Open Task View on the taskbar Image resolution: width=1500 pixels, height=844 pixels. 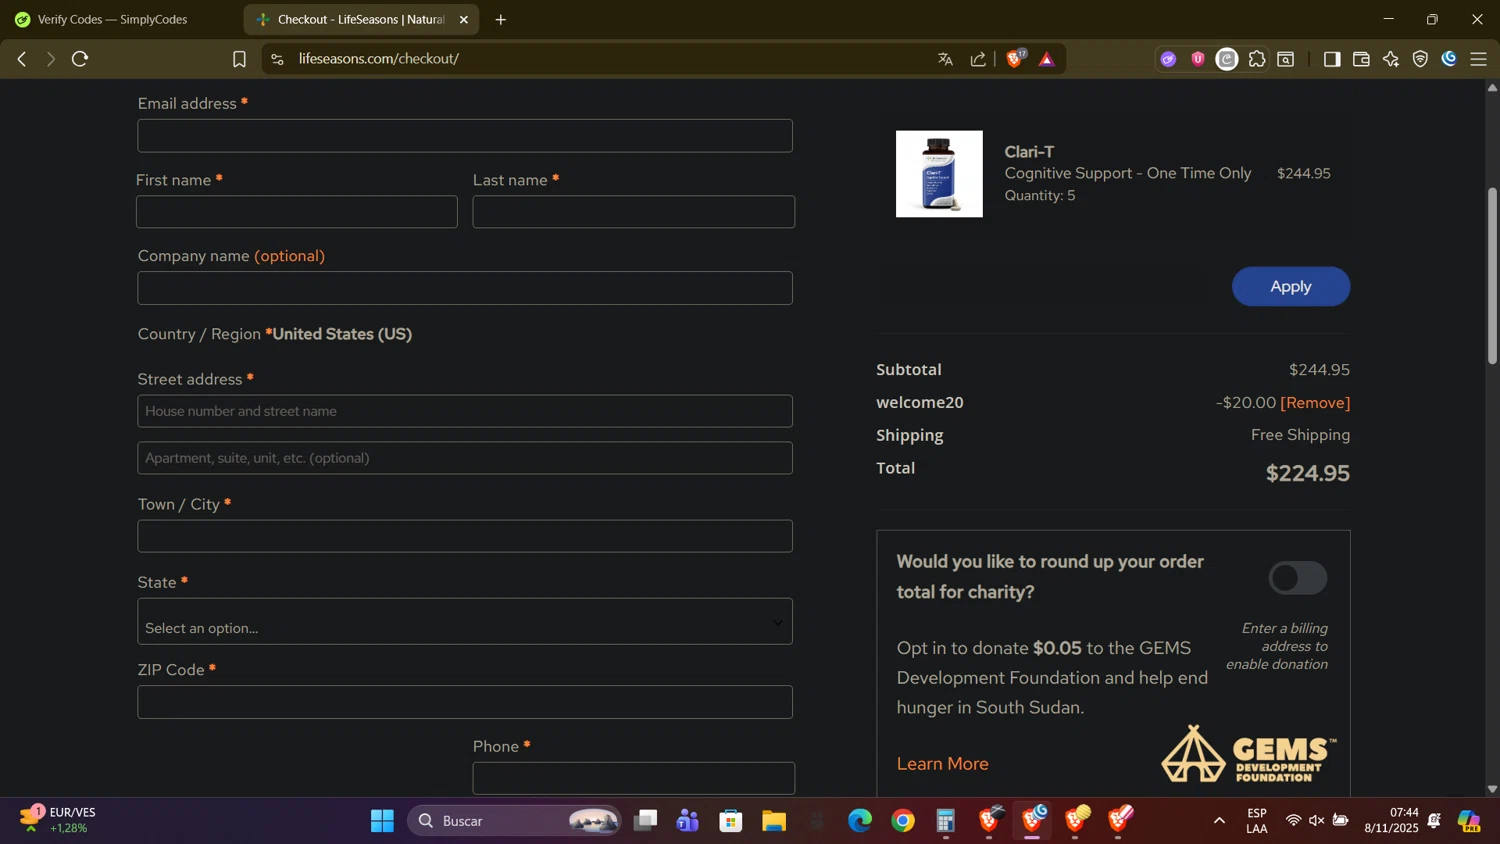pyautogui.click(x=646, y=821)
